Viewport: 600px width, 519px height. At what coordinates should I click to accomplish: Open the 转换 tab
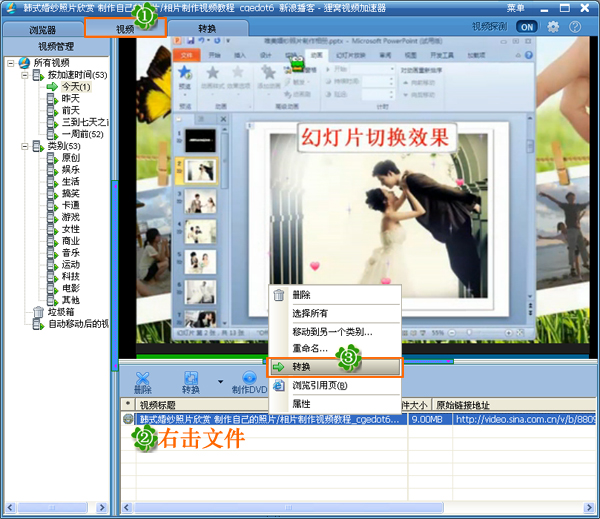(x=207, y=29)
